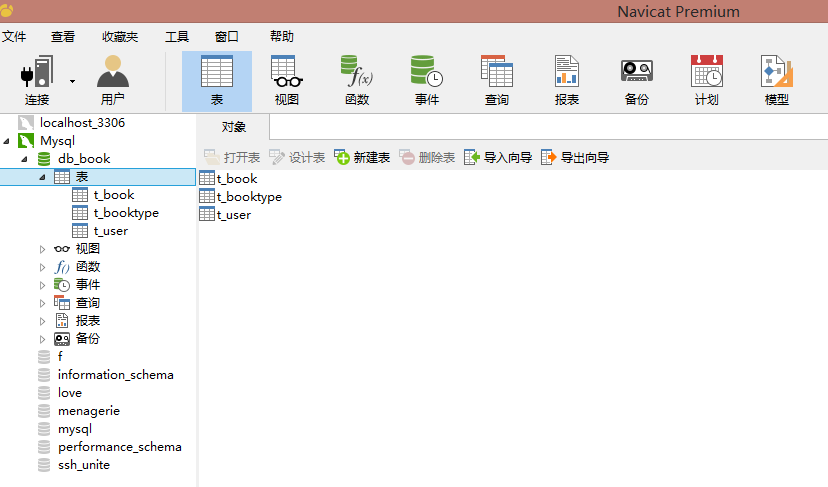Screen dimensions: 828x487
Task: Click the 打开表 open table button
Action: coord(232,157)
